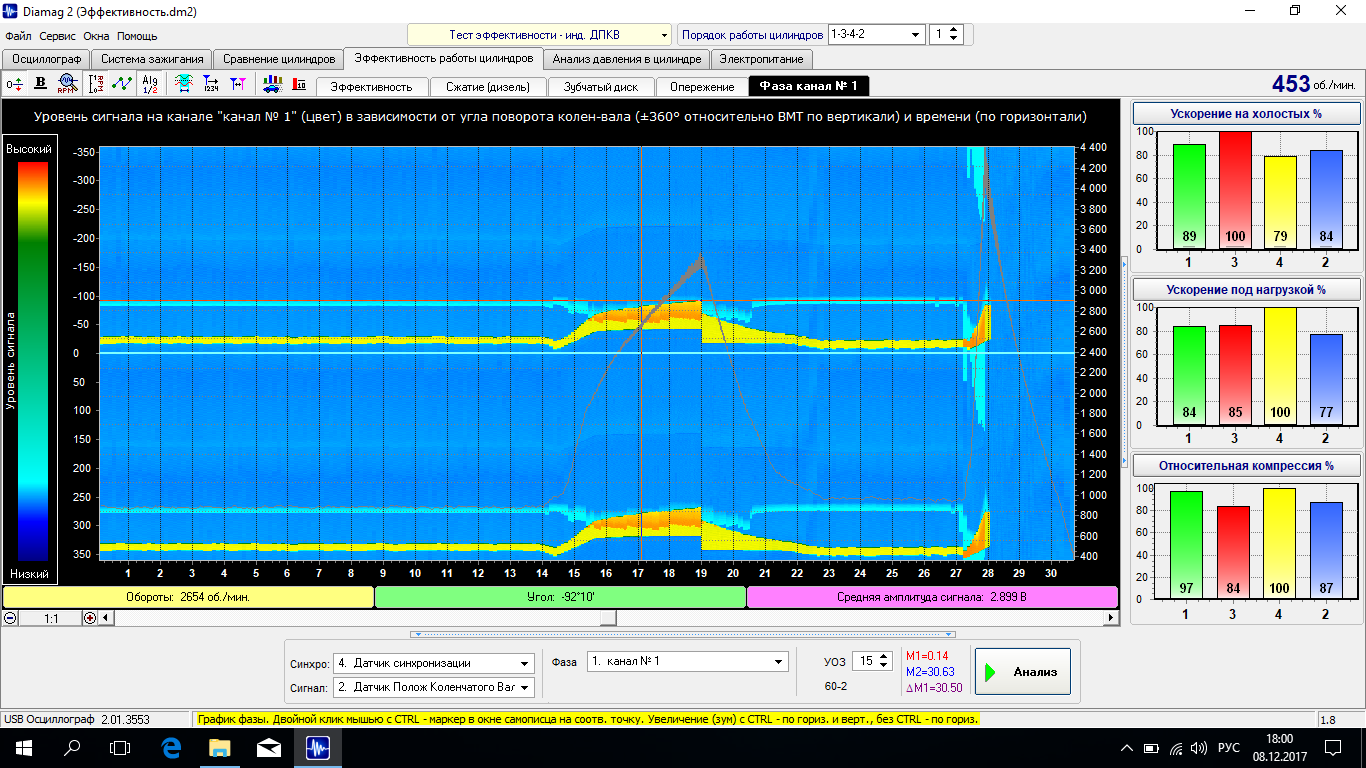Click the 'Ускорение на холостых %' header button
The image size is (1366, 768).
point(1246,114)
